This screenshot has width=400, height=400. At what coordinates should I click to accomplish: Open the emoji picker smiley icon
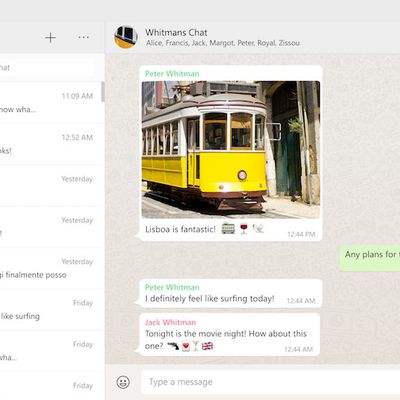point(123,382)
